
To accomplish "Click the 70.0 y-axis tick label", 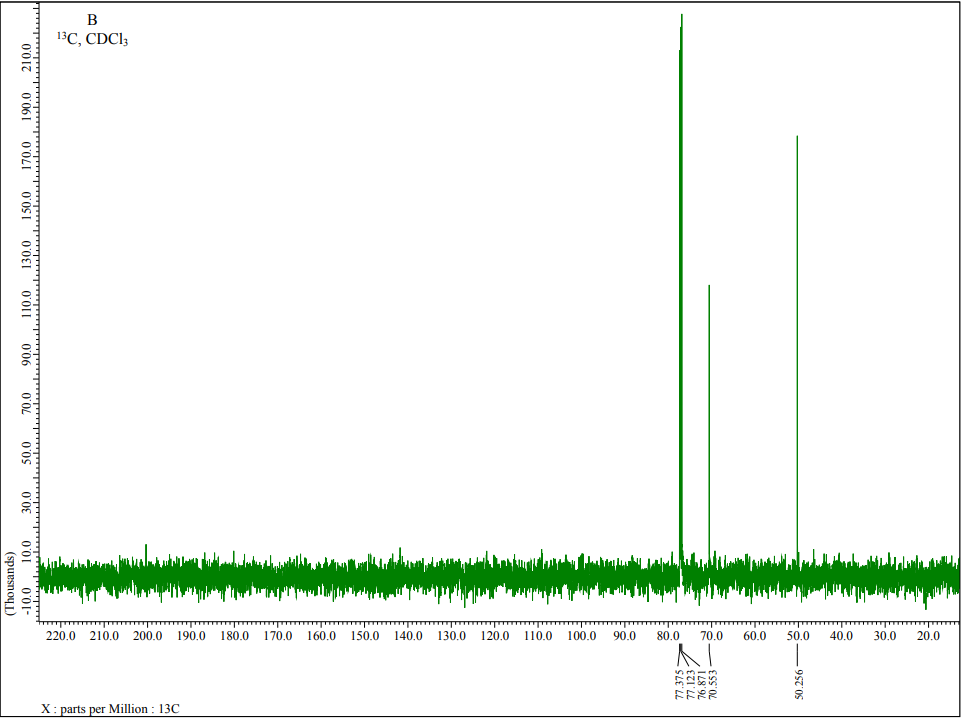I will tap(27, 404).
